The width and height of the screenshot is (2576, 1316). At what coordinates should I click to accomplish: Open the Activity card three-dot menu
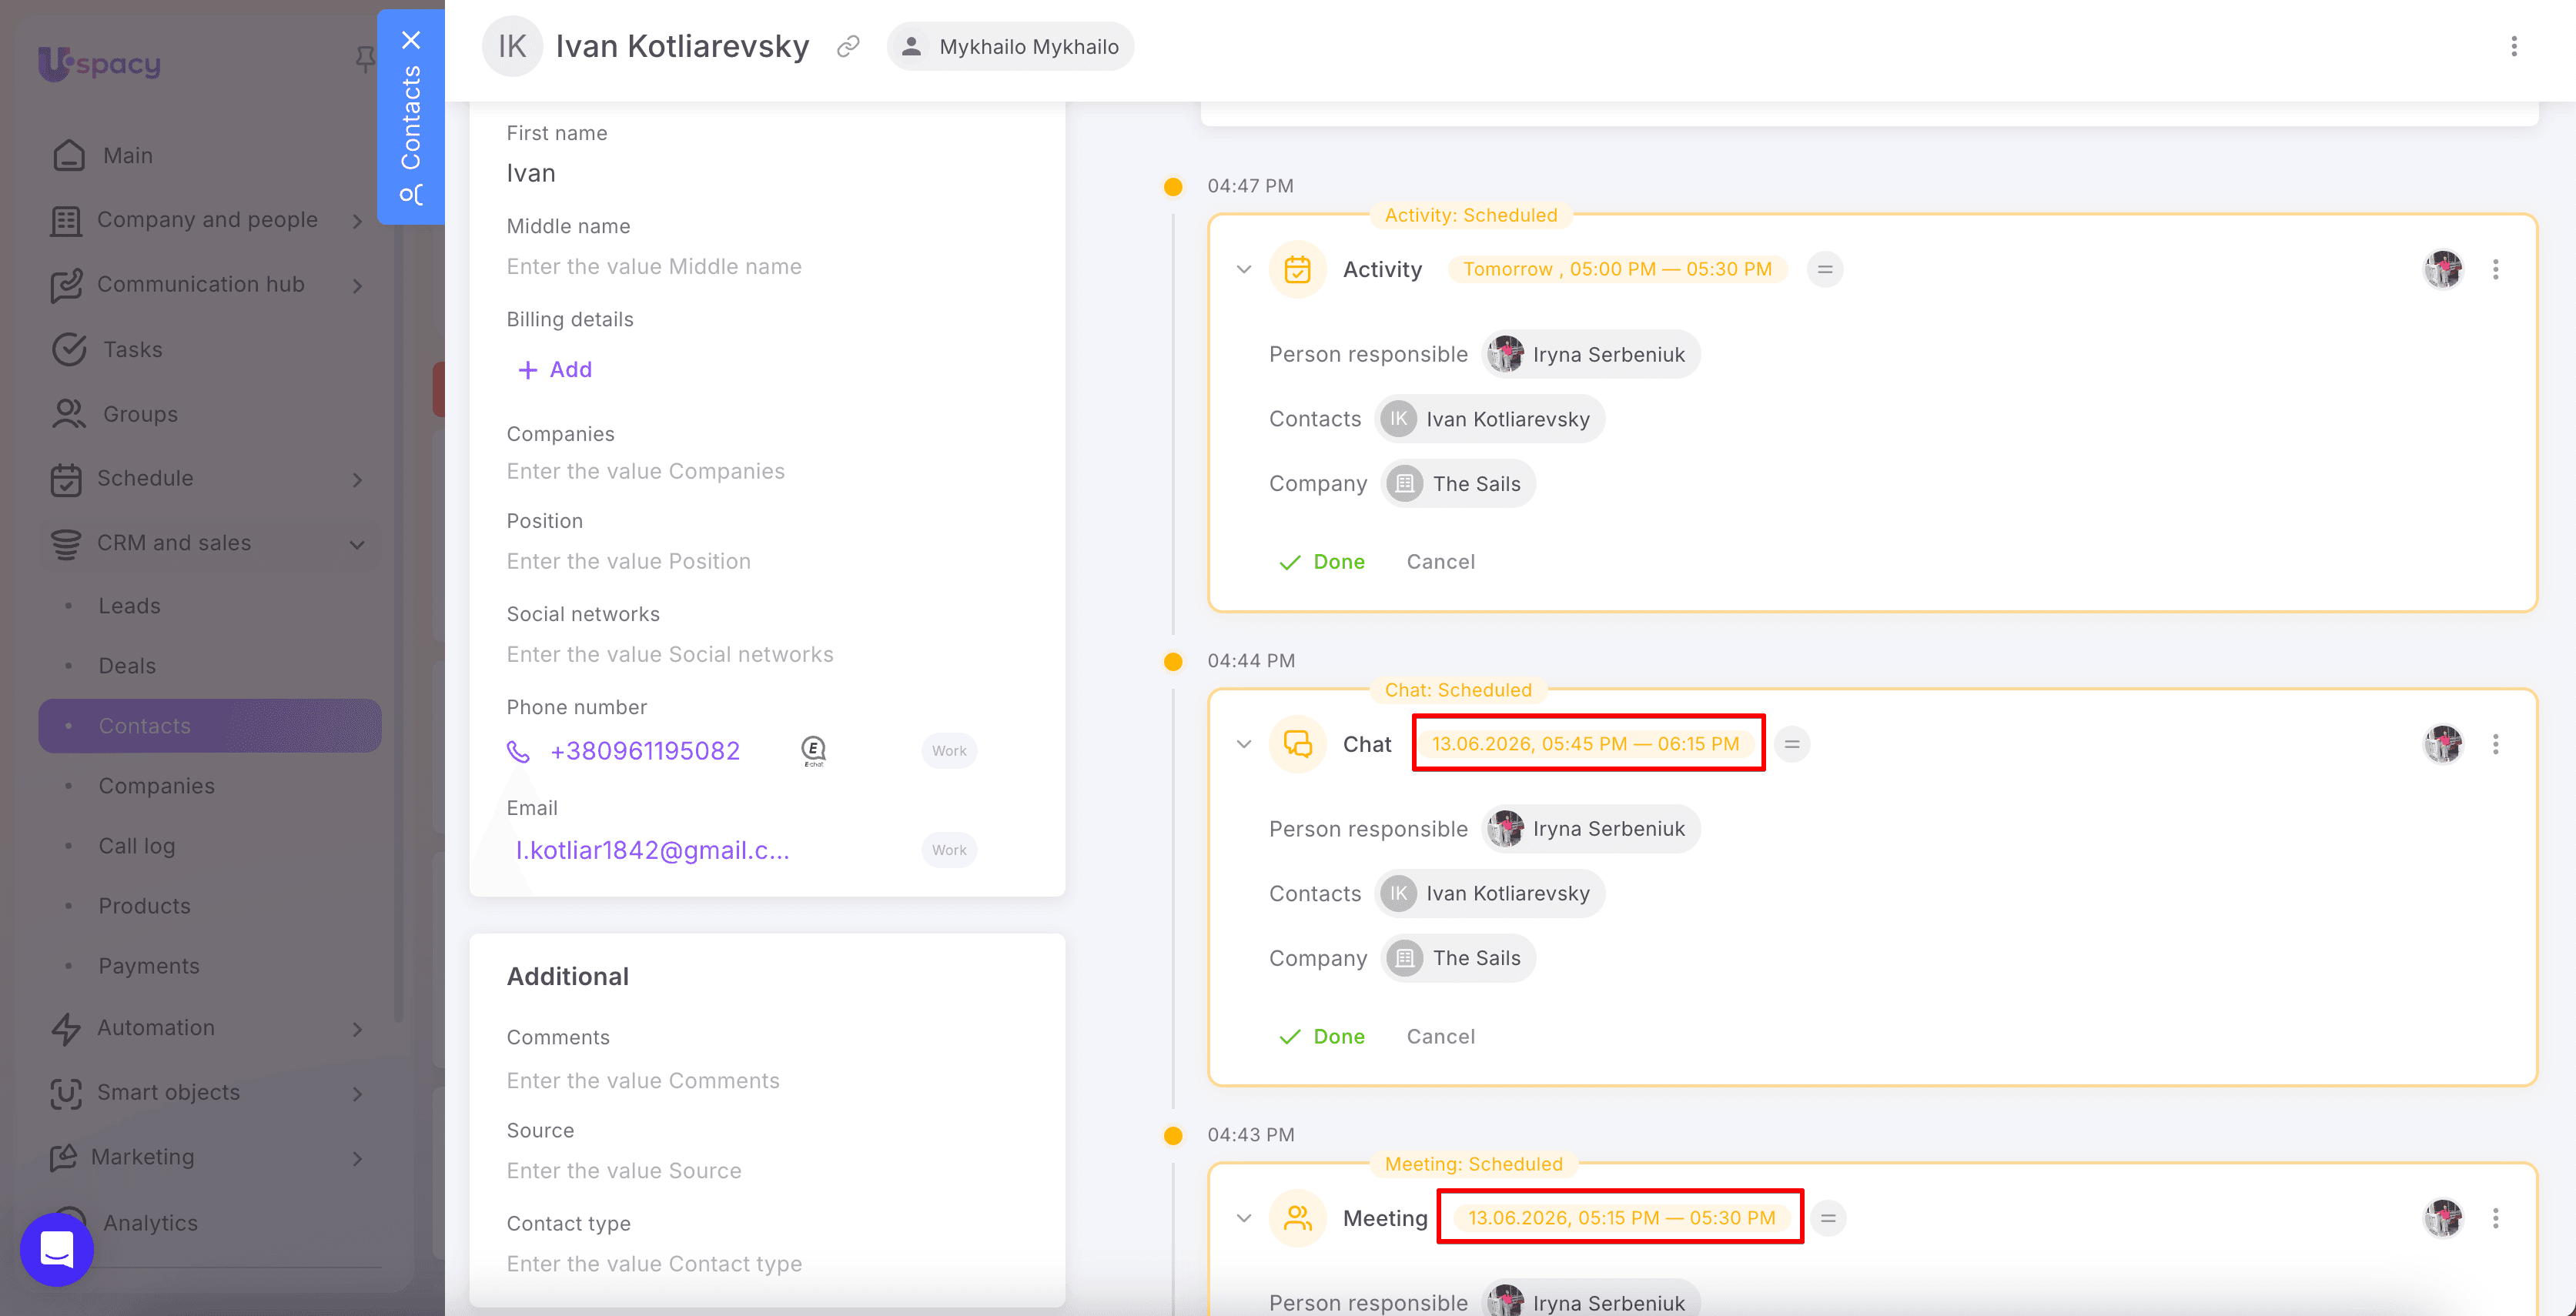pos(2496,269)
